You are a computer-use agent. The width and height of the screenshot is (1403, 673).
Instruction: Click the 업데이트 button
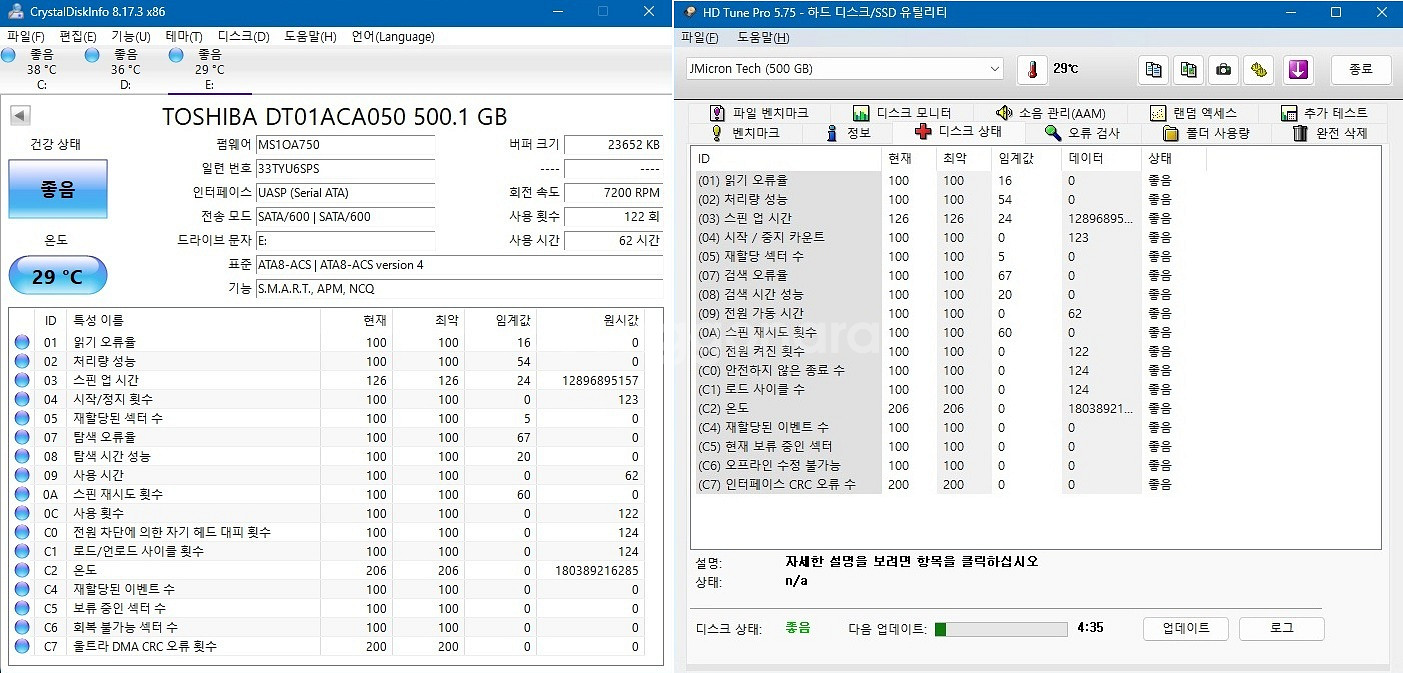point(1186,628)
